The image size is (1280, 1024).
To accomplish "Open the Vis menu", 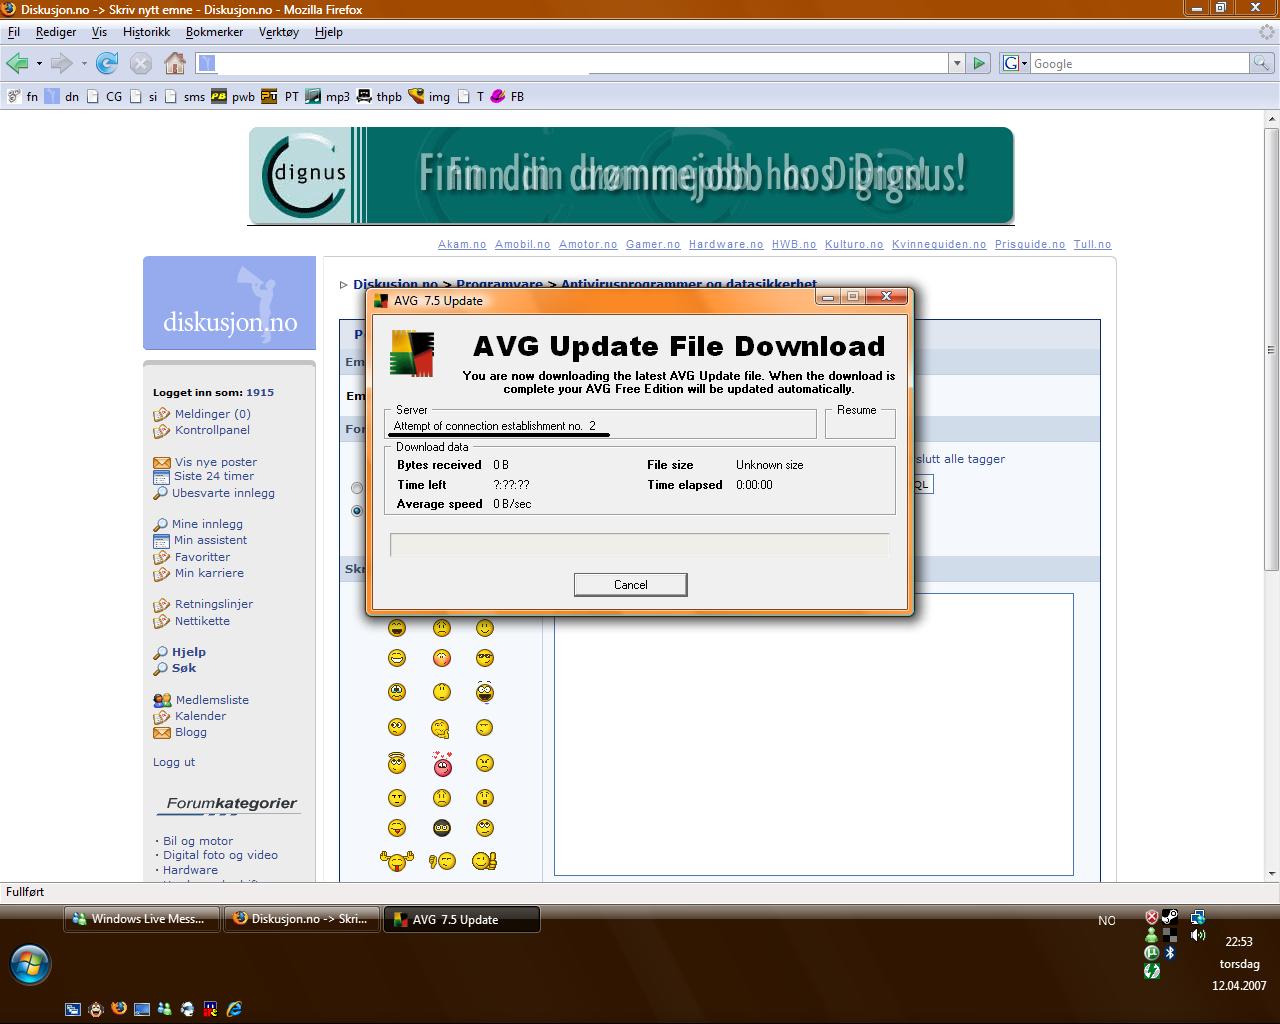I will click(99, 32).
